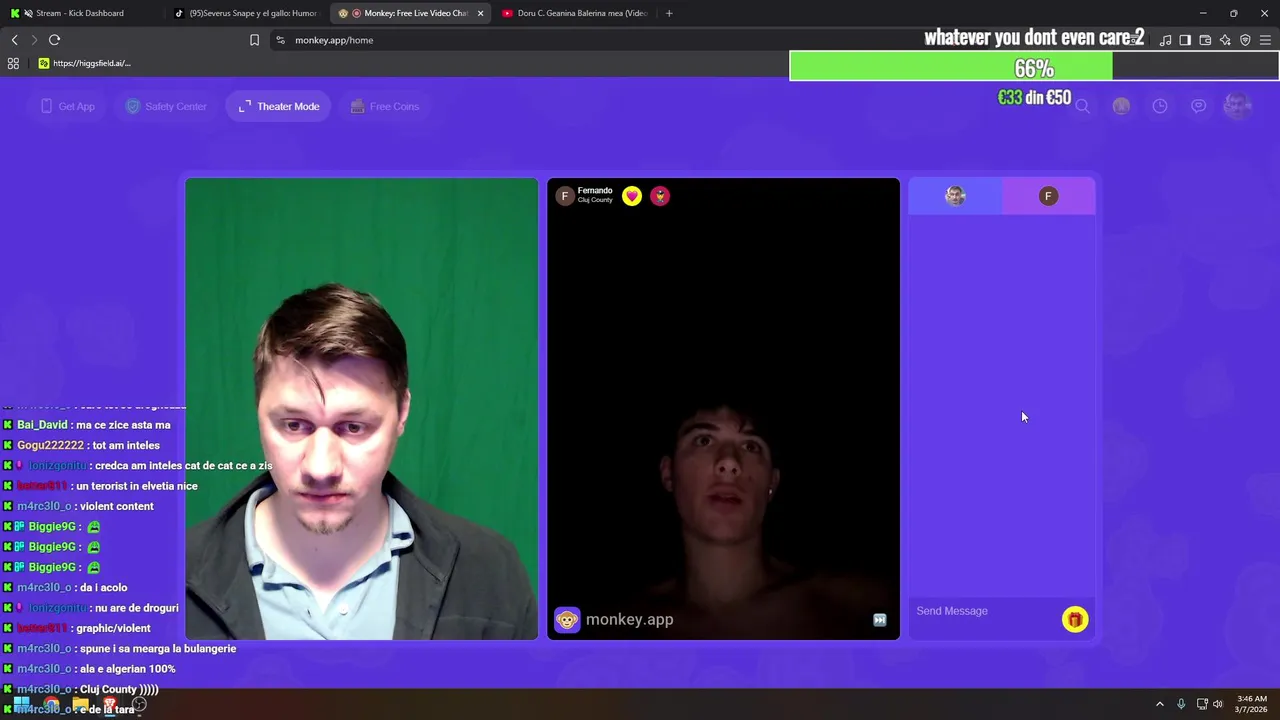Open File Explorer from the taskbar

[80, 704]
